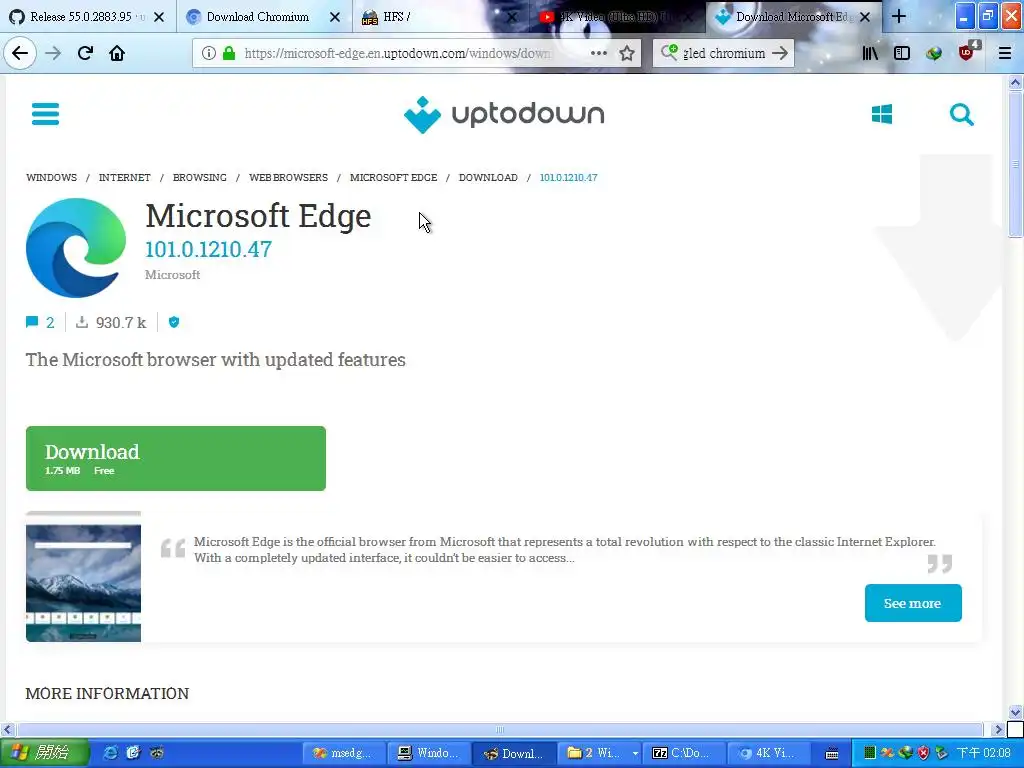Click the search box with 'gled chromium'
Screen dimensions: 1024x768
tap(724, 53)
